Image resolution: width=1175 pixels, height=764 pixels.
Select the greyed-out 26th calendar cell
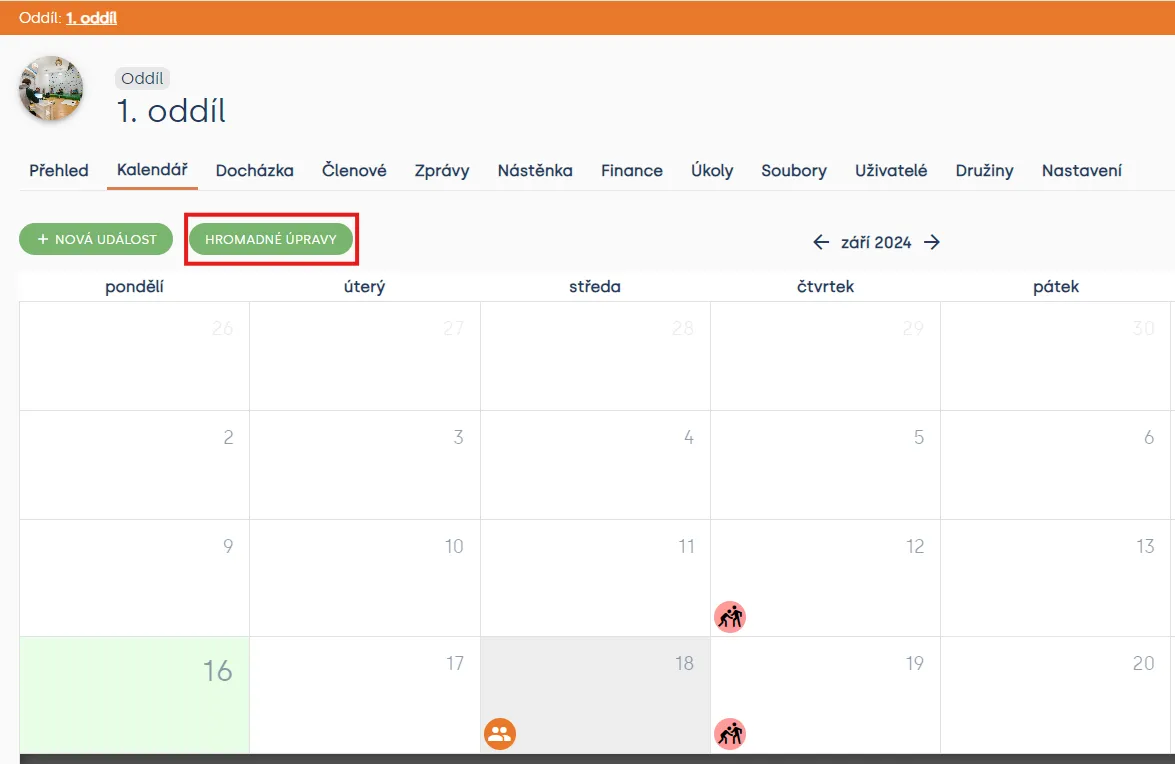click(134, 356)
